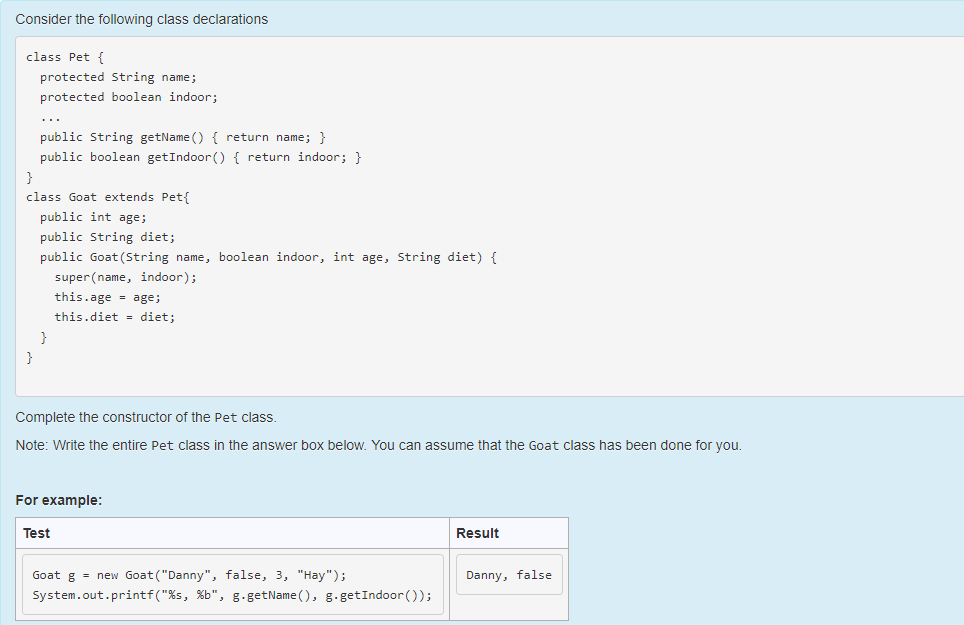Select the "class Pet {" code line

click(x=55, y=57)
